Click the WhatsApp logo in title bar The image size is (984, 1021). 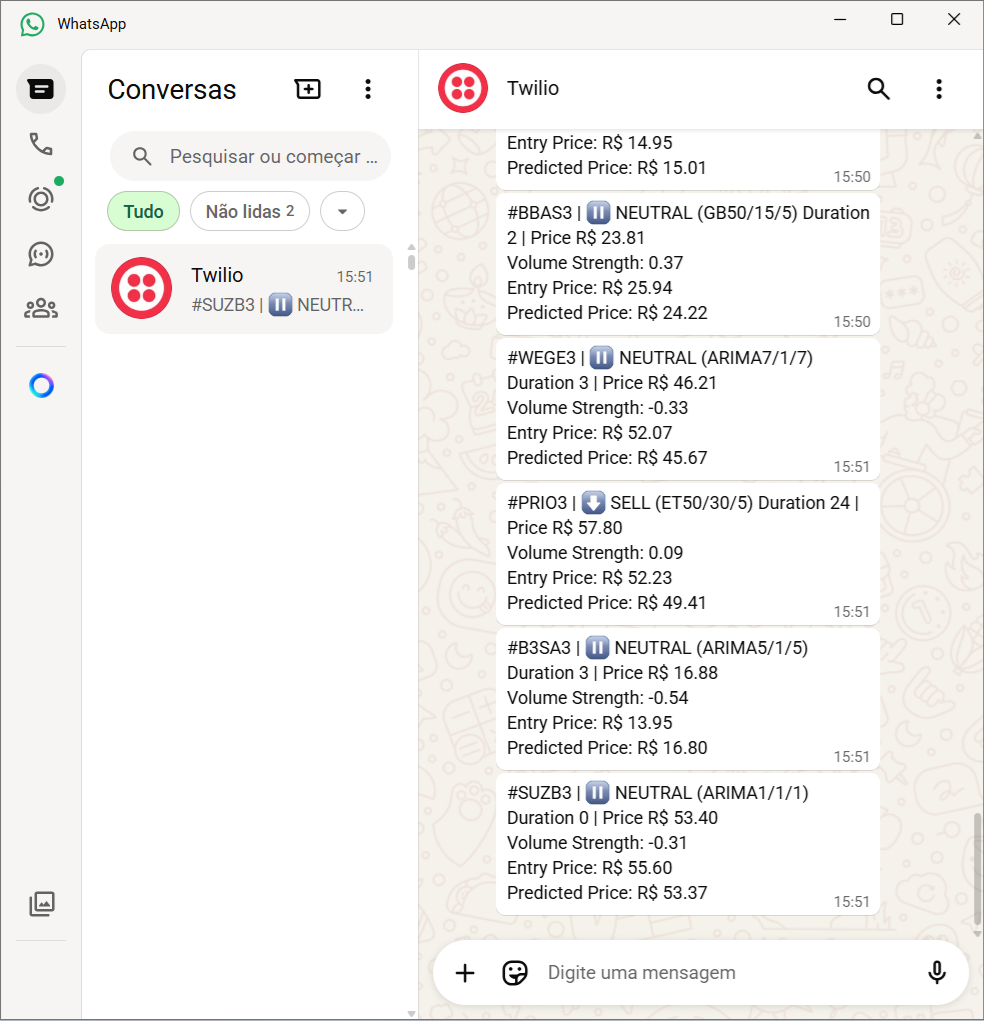pos(32,24)
